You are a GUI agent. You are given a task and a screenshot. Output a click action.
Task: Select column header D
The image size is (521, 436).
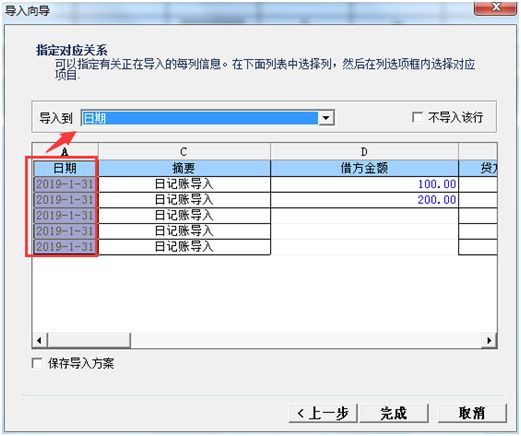coord(364,152)
